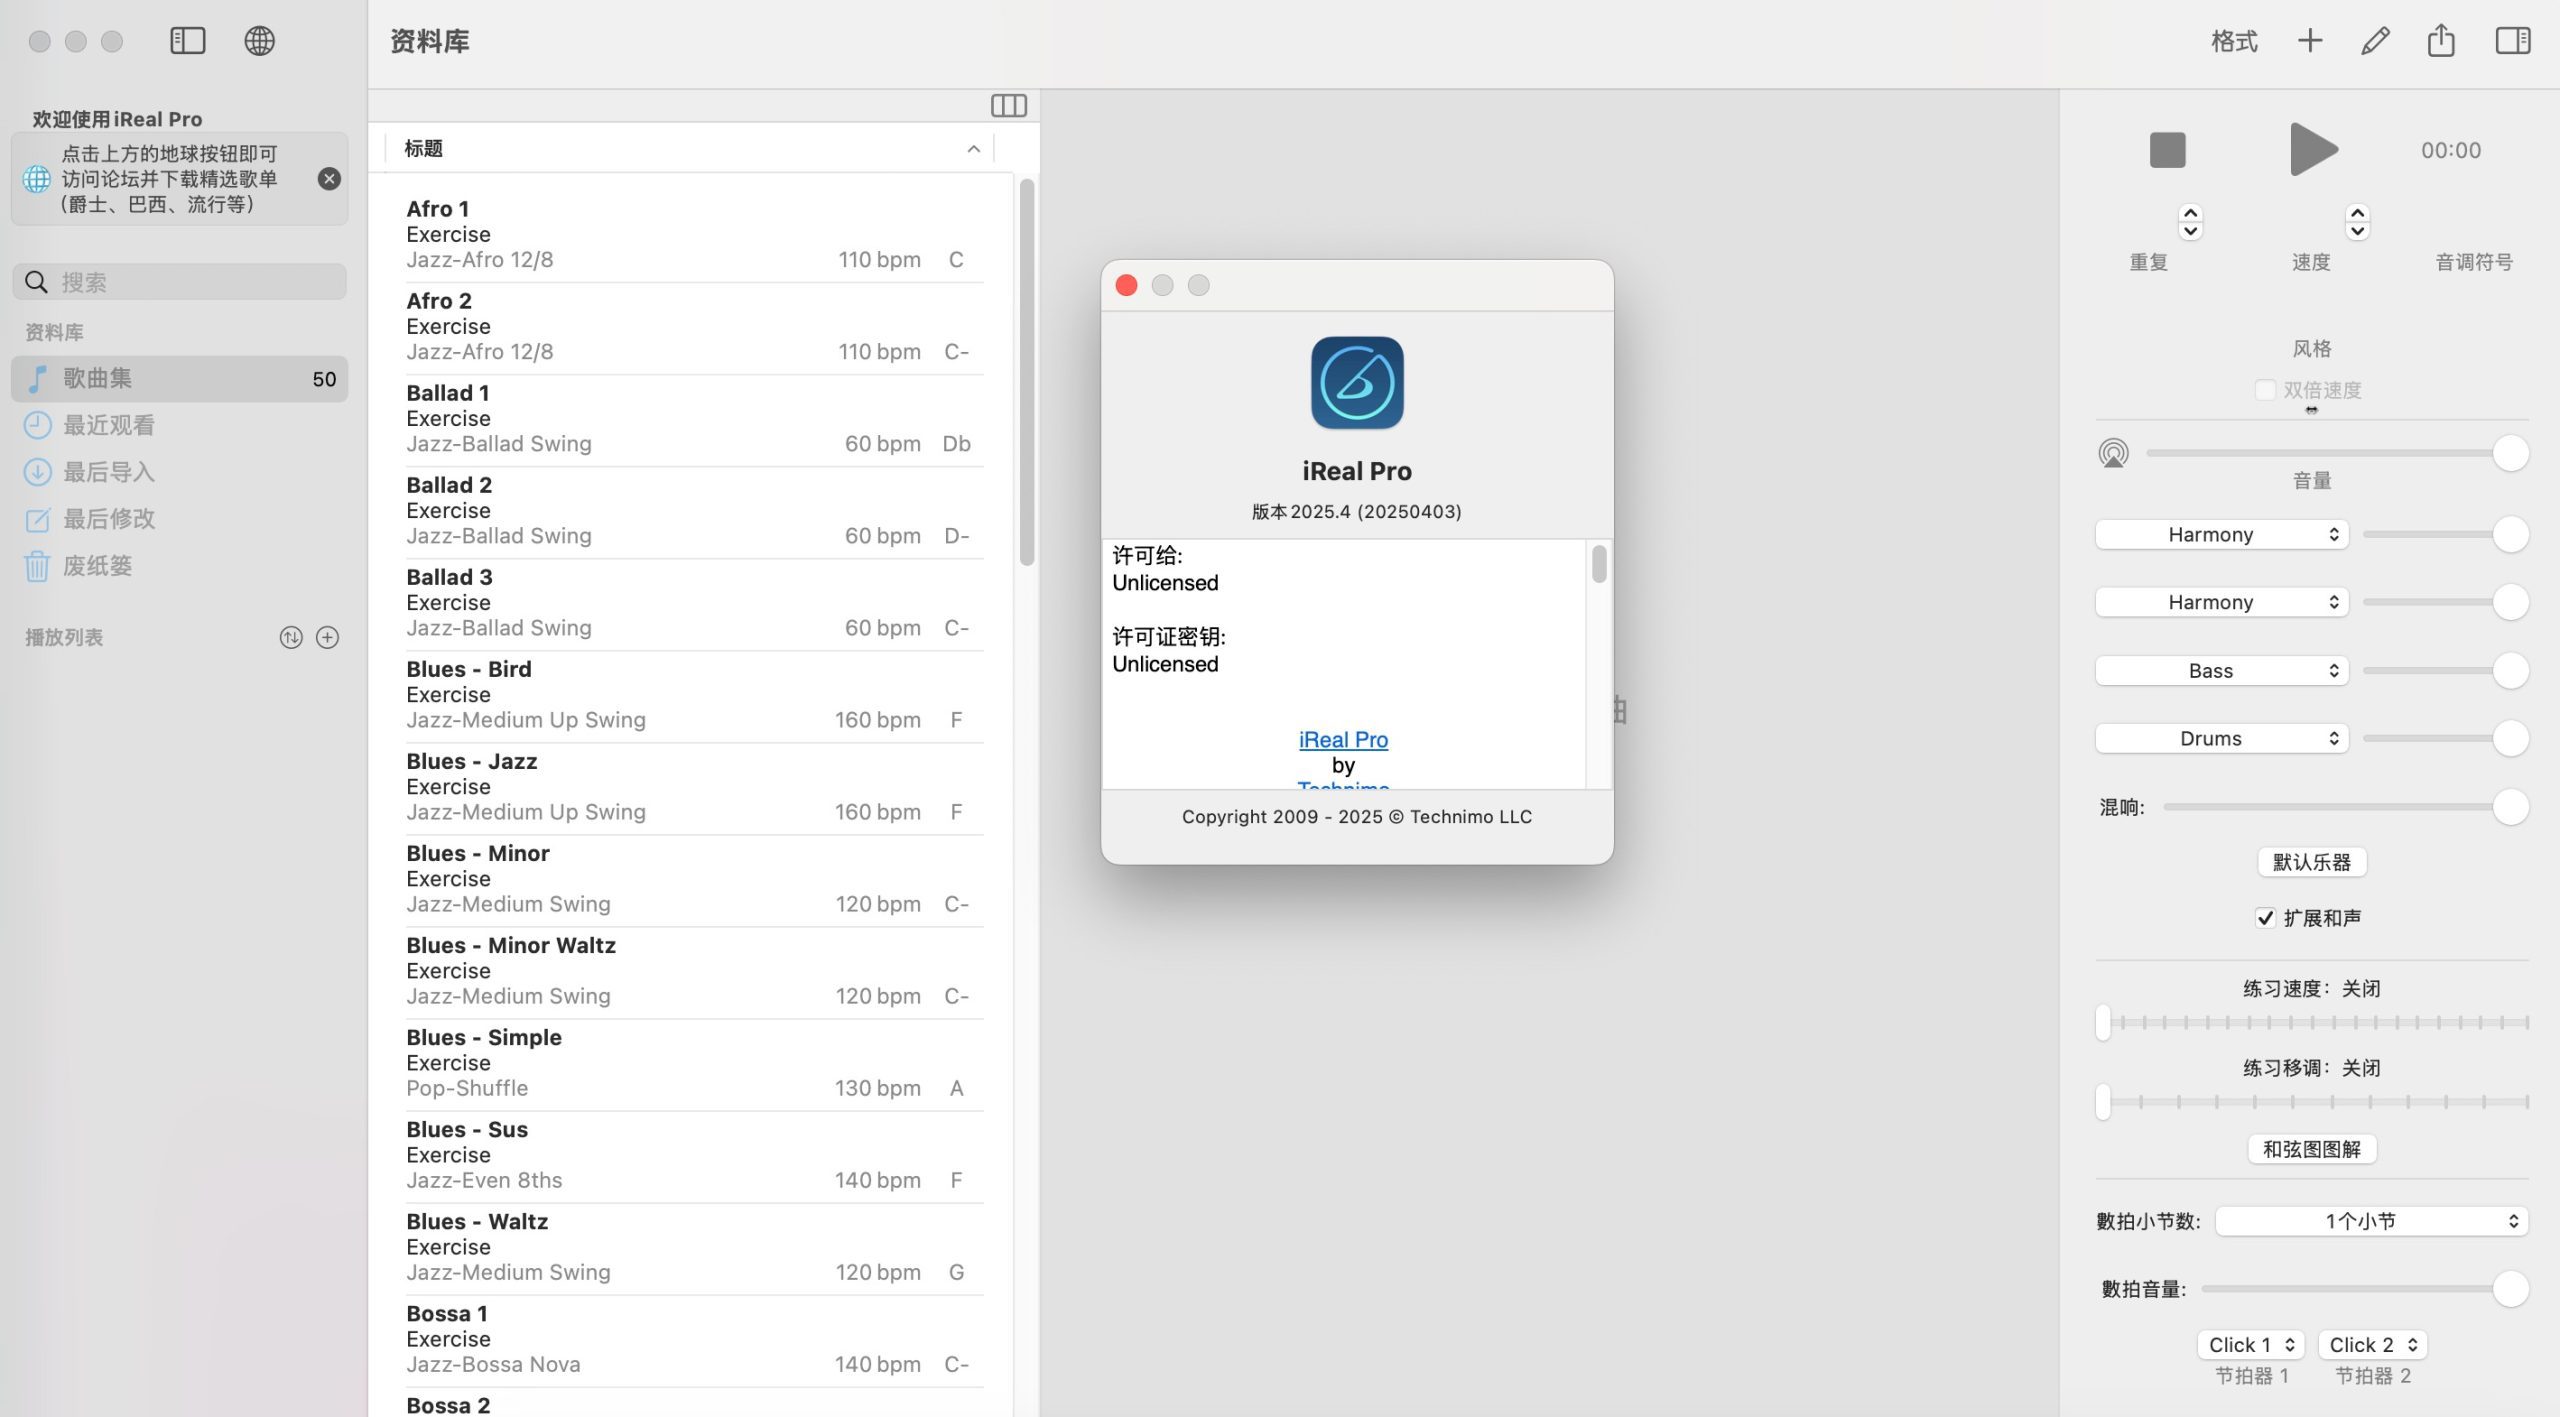2560x1417 pixels.
Task: Open the 格式 format menu
Action: point(2234,41)
